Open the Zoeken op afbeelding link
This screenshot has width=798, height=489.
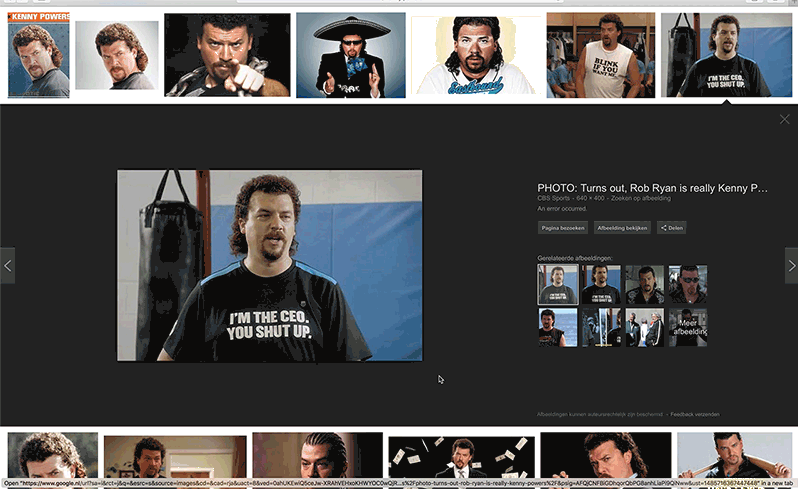click(x=641, y=198)
